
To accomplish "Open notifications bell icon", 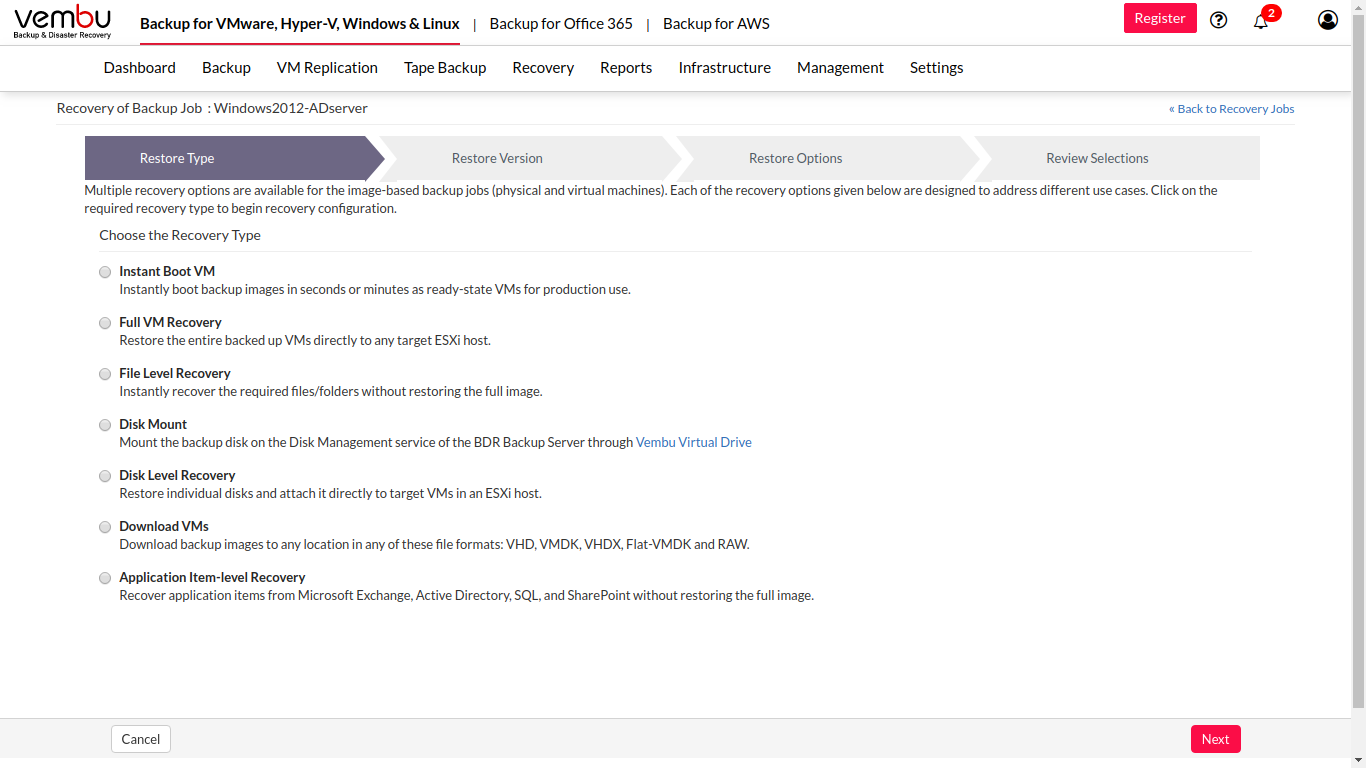I will 1261,20.
